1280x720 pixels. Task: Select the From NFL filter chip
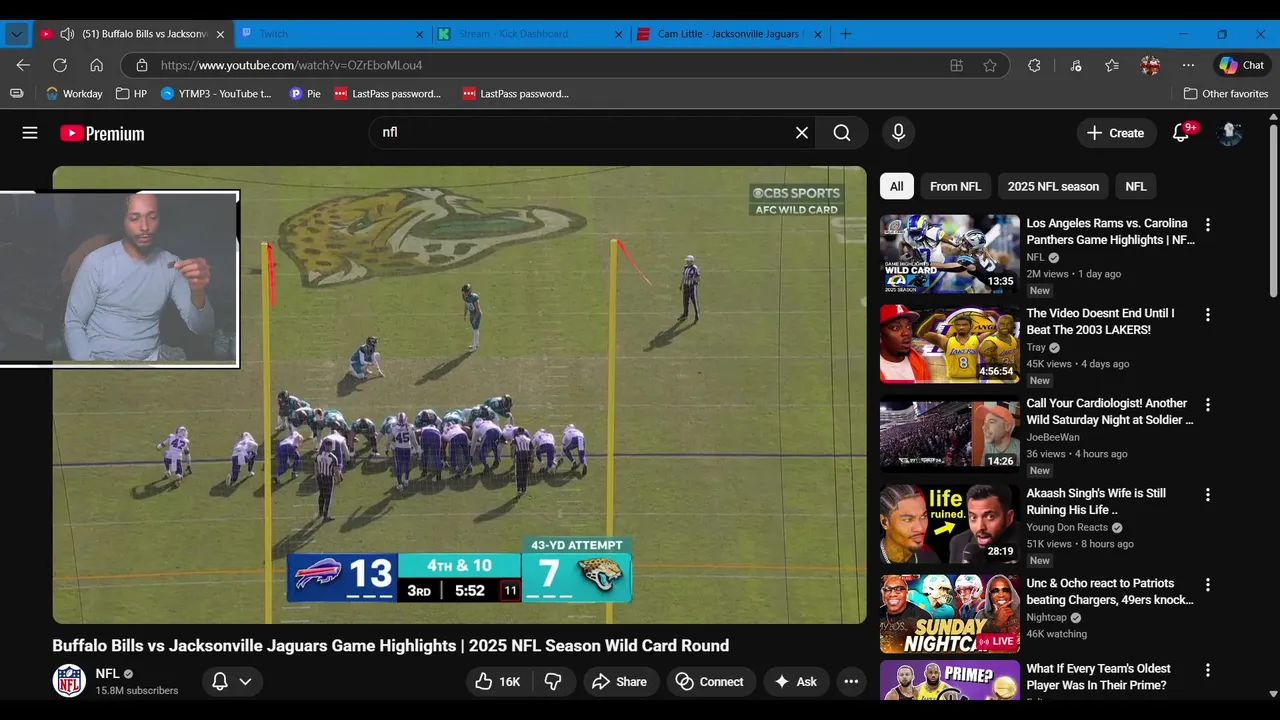click(955, 186)
